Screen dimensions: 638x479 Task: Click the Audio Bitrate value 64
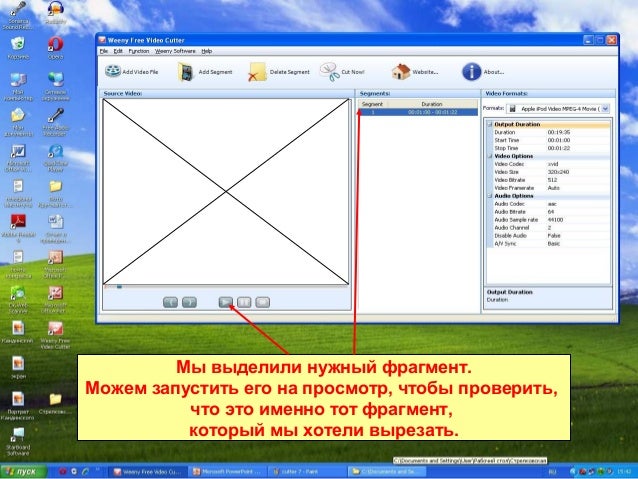(551, 212)
